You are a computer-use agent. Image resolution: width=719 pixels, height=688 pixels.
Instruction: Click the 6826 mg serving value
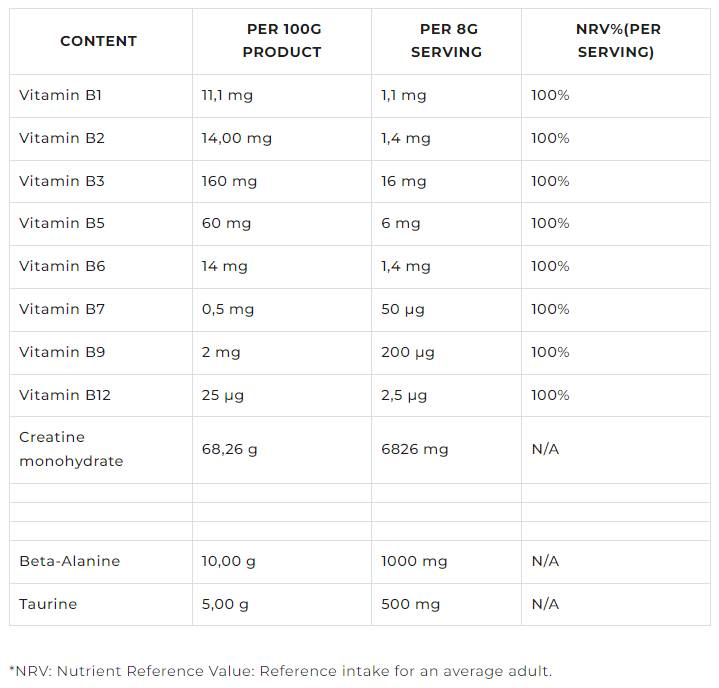tap(414, 449)
